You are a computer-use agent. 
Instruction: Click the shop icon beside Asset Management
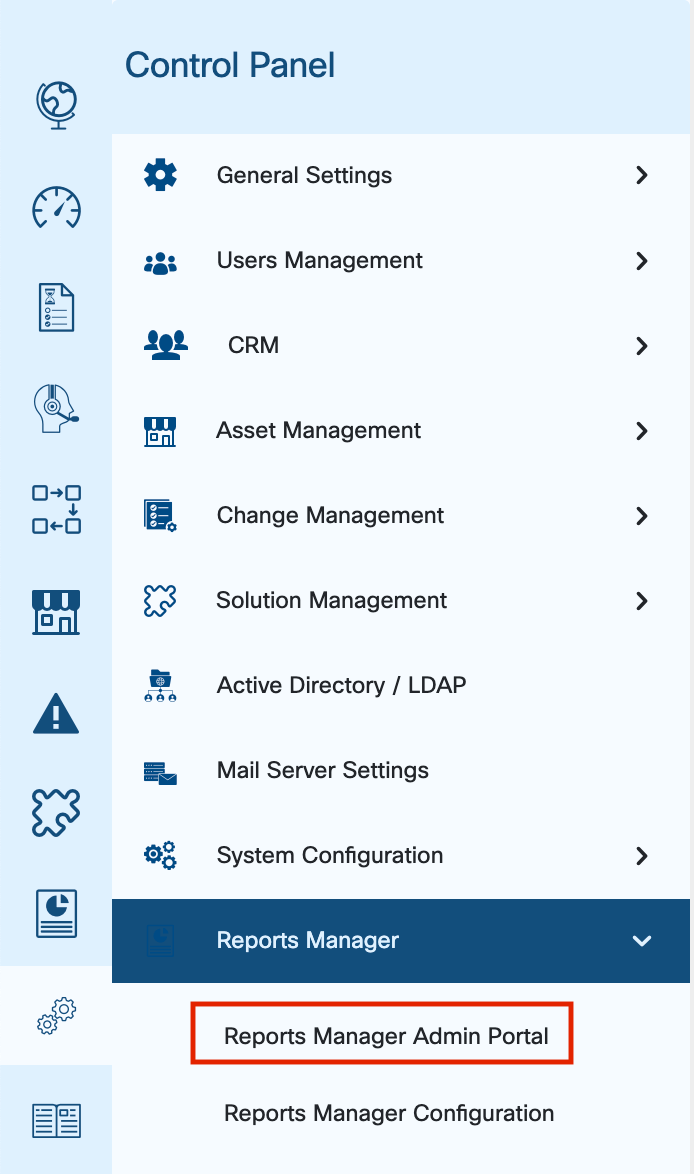click(160, 431)
